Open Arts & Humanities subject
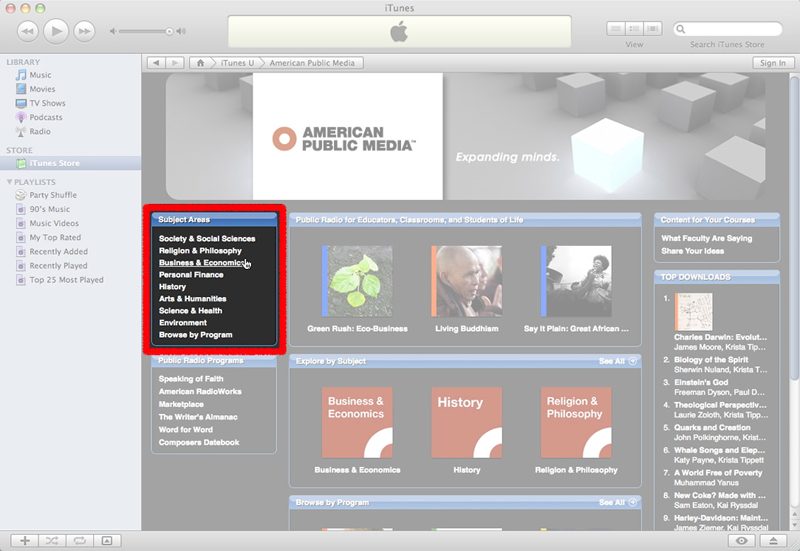The width and height of the screenshot is (800, 551). pos(192,299)
